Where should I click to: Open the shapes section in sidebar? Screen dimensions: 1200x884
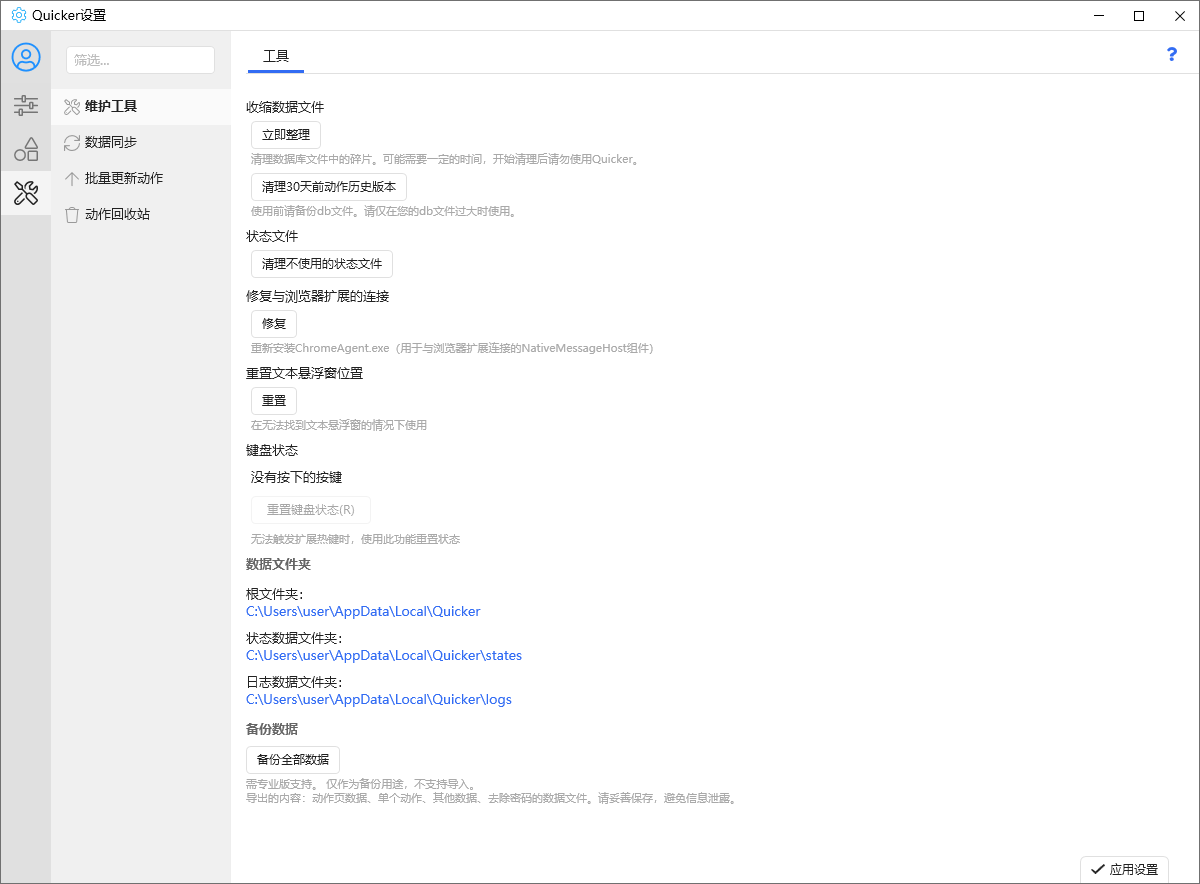coord(26,149)
